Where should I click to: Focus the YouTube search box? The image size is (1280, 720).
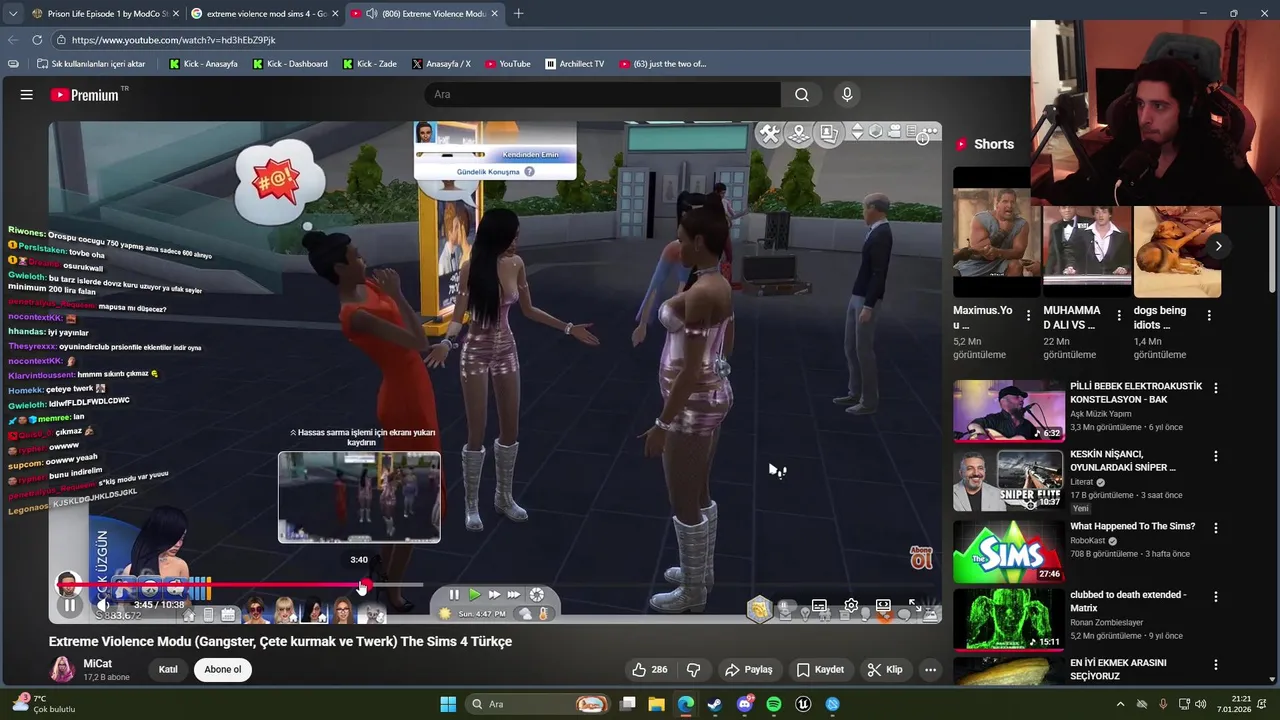602,95
